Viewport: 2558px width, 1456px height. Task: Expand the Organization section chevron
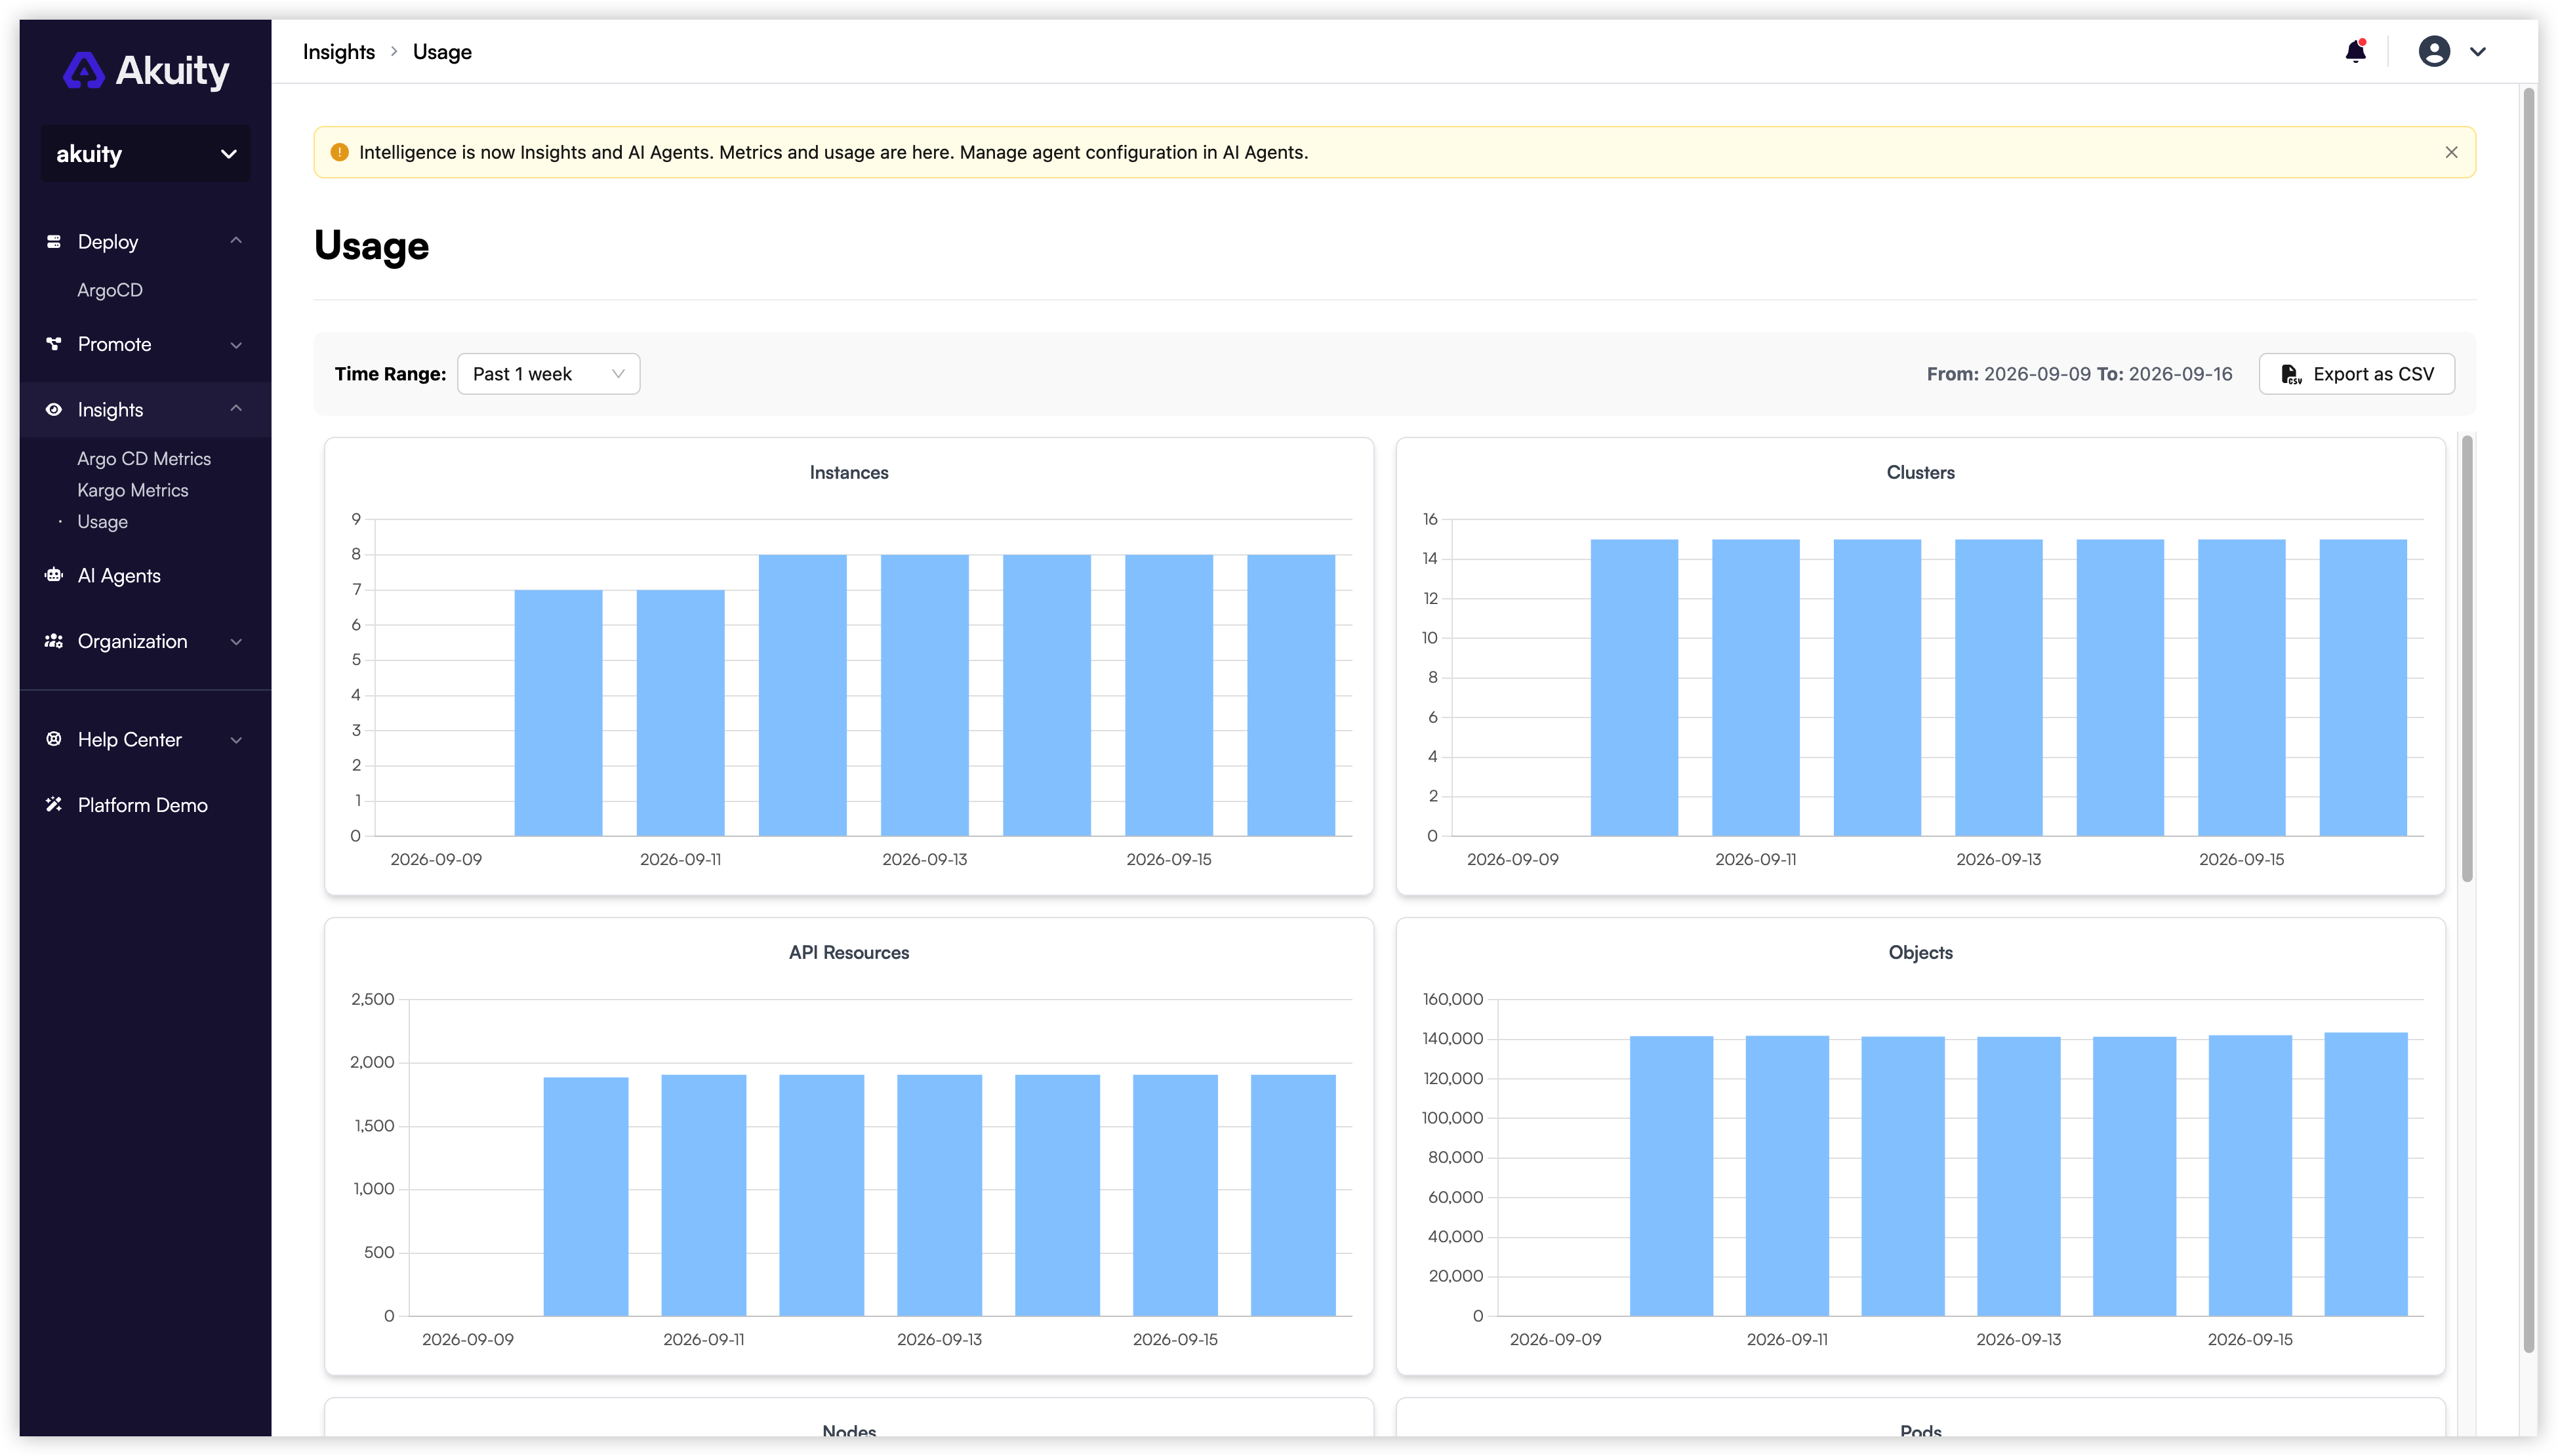[x=236, y=642]
